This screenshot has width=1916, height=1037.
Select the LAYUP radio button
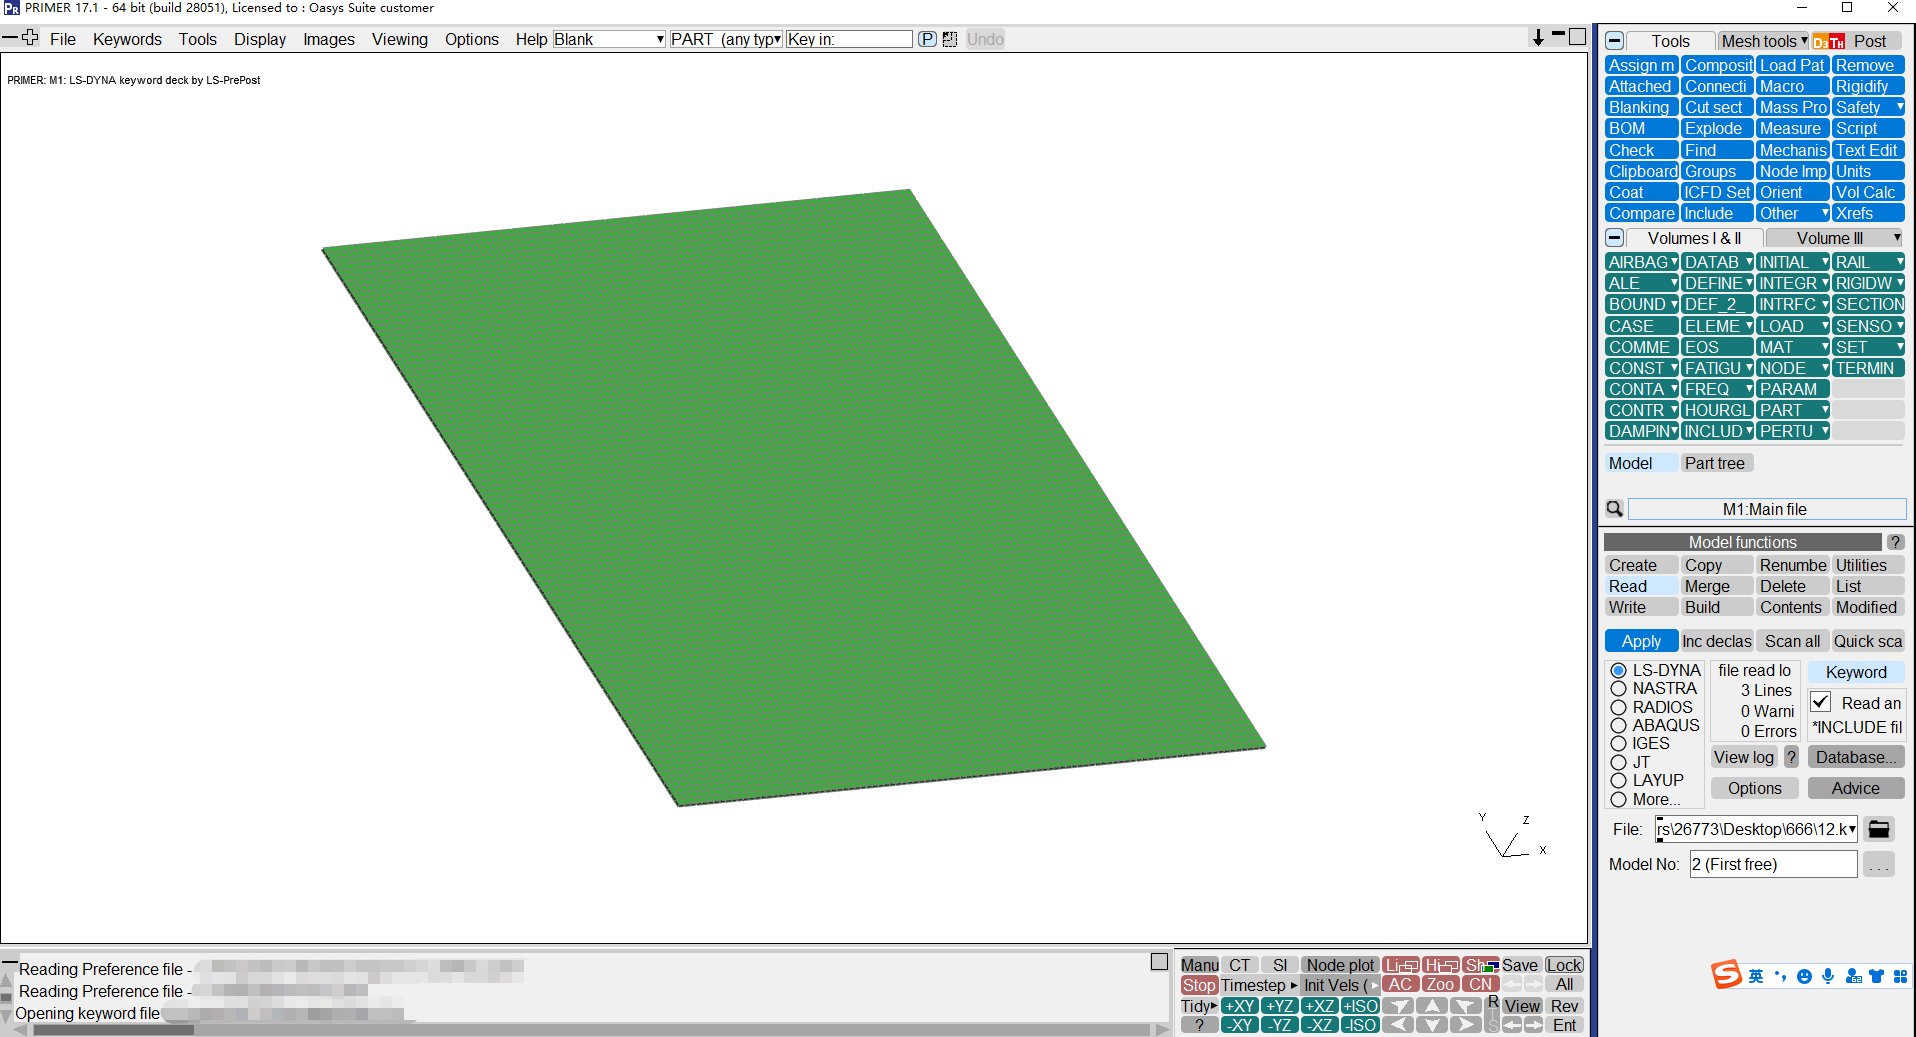(x=1619, y=780)
